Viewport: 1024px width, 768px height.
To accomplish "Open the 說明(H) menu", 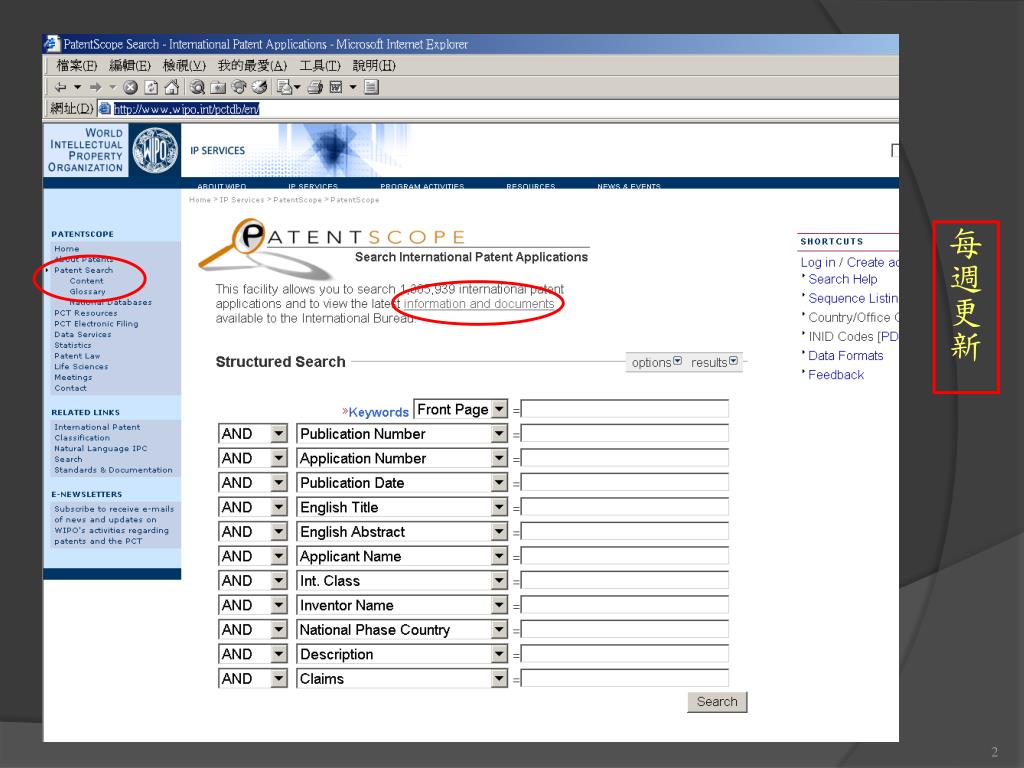I will 374,65.
